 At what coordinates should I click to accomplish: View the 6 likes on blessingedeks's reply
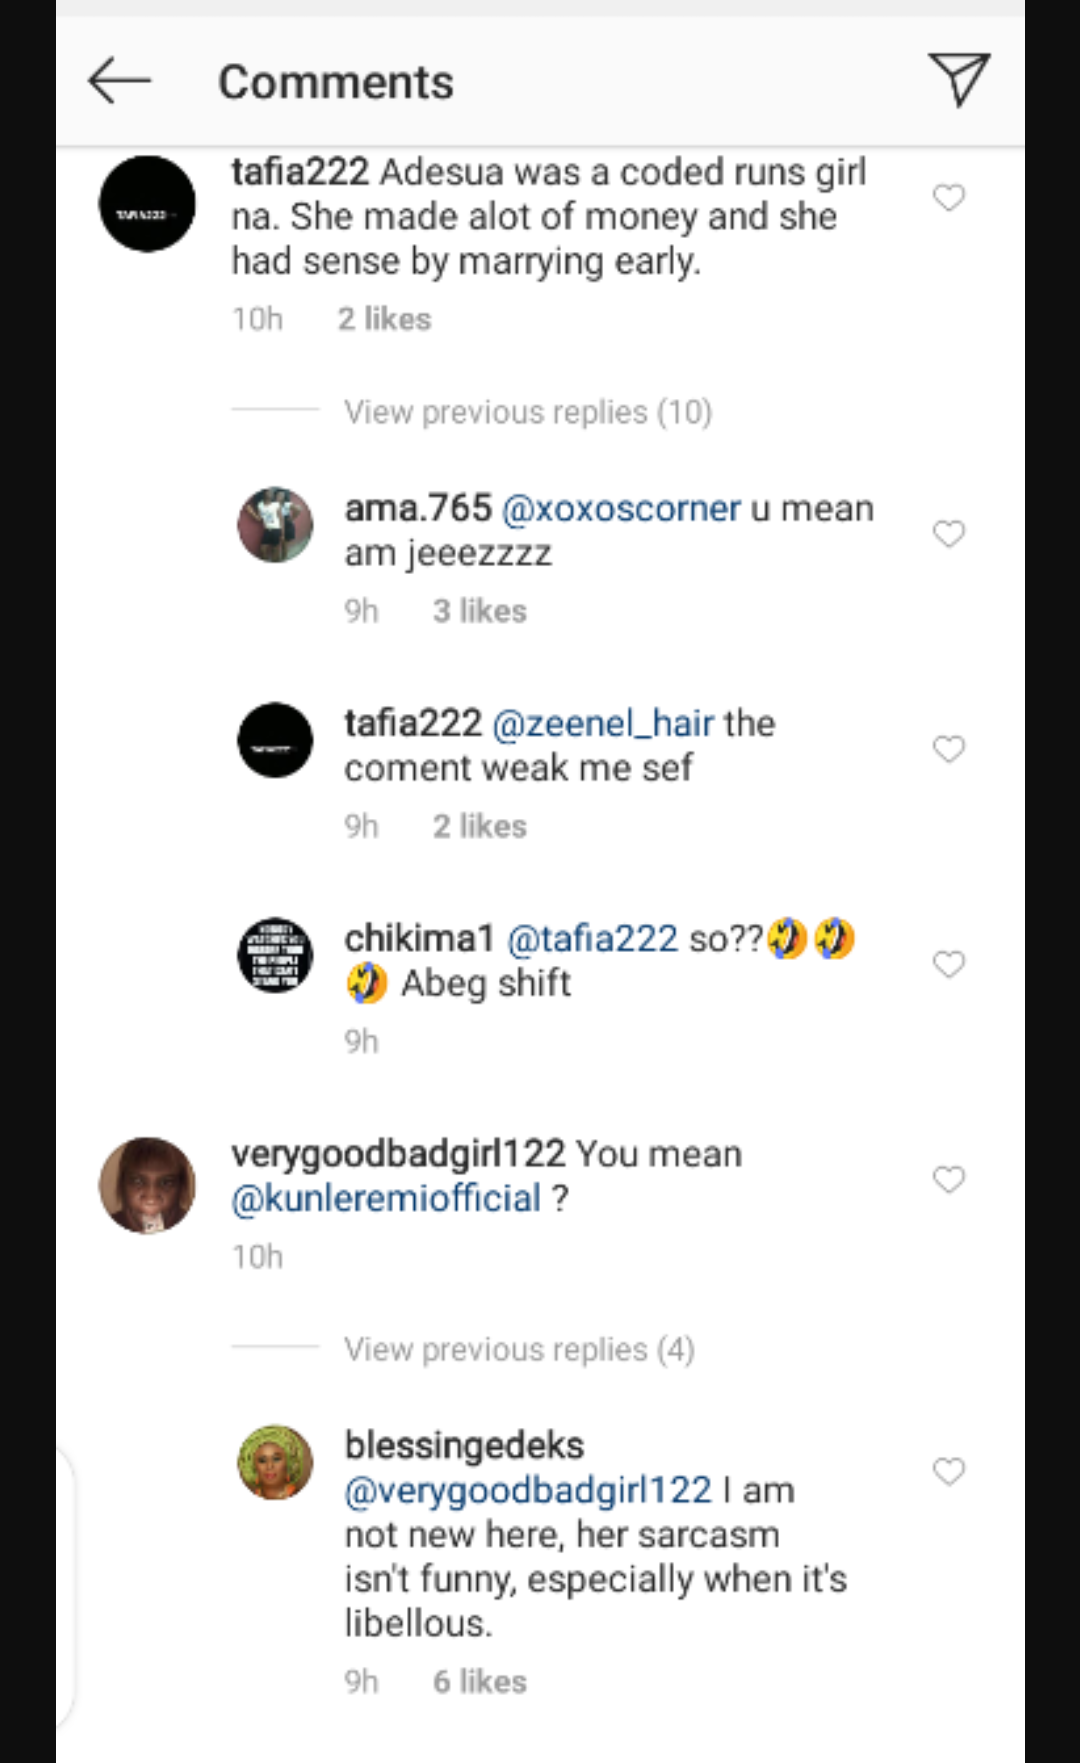(x=479, y=1682)
